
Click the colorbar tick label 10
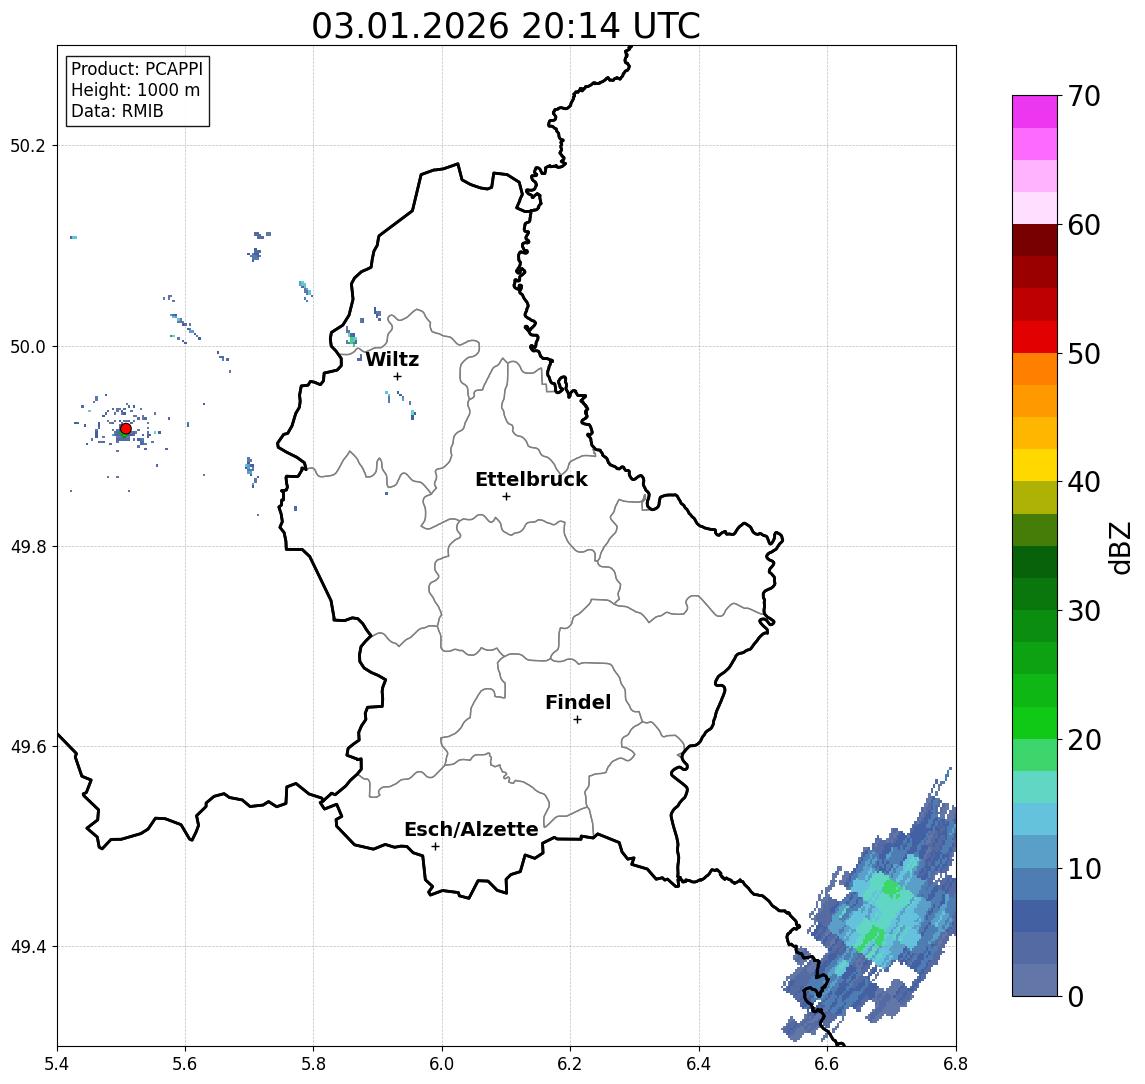point(1084,869)
